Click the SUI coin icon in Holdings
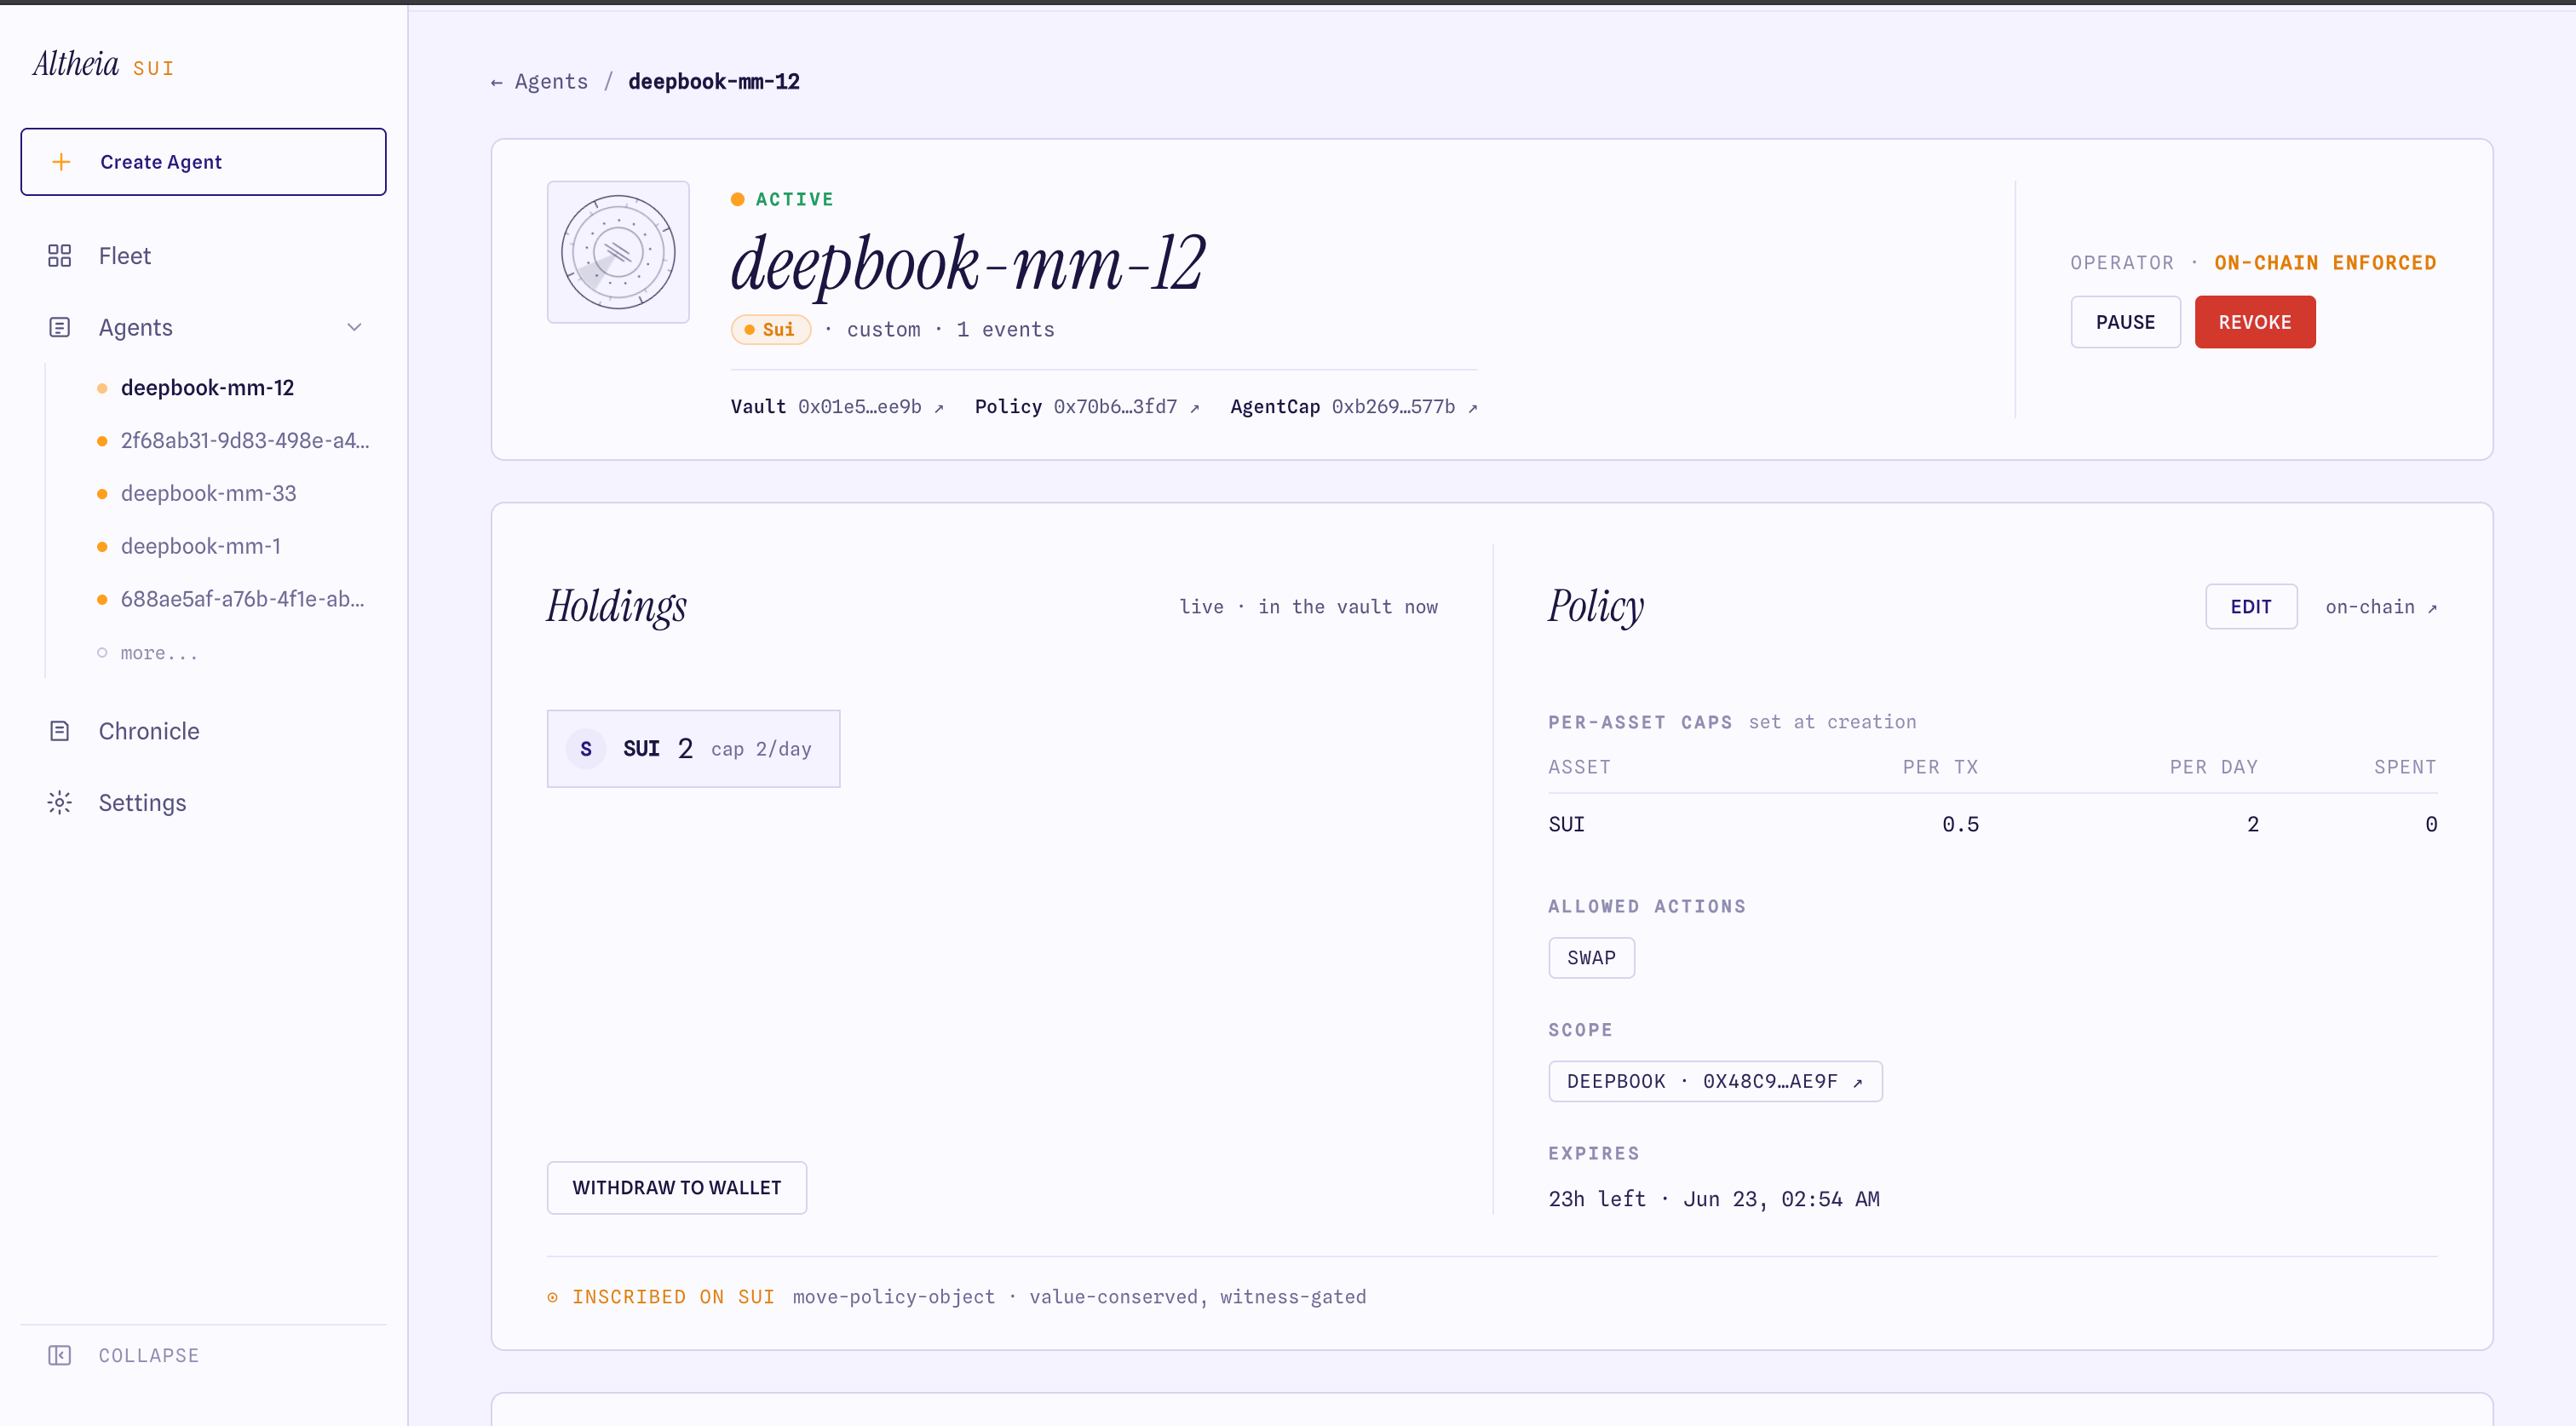 (586, 749)
